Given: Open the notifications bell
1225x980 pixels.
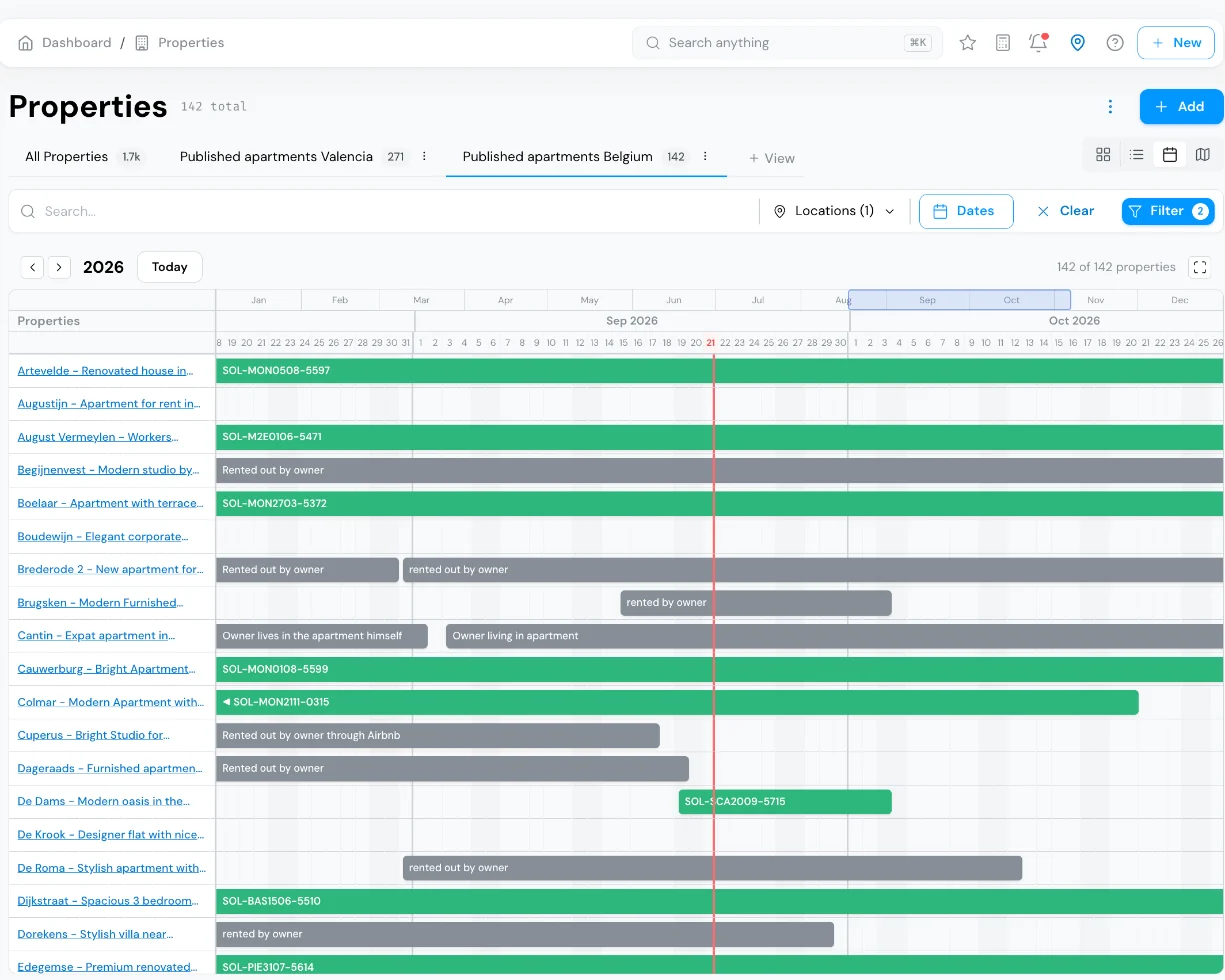Looking at the screenshot, I should pos(1038,43).
